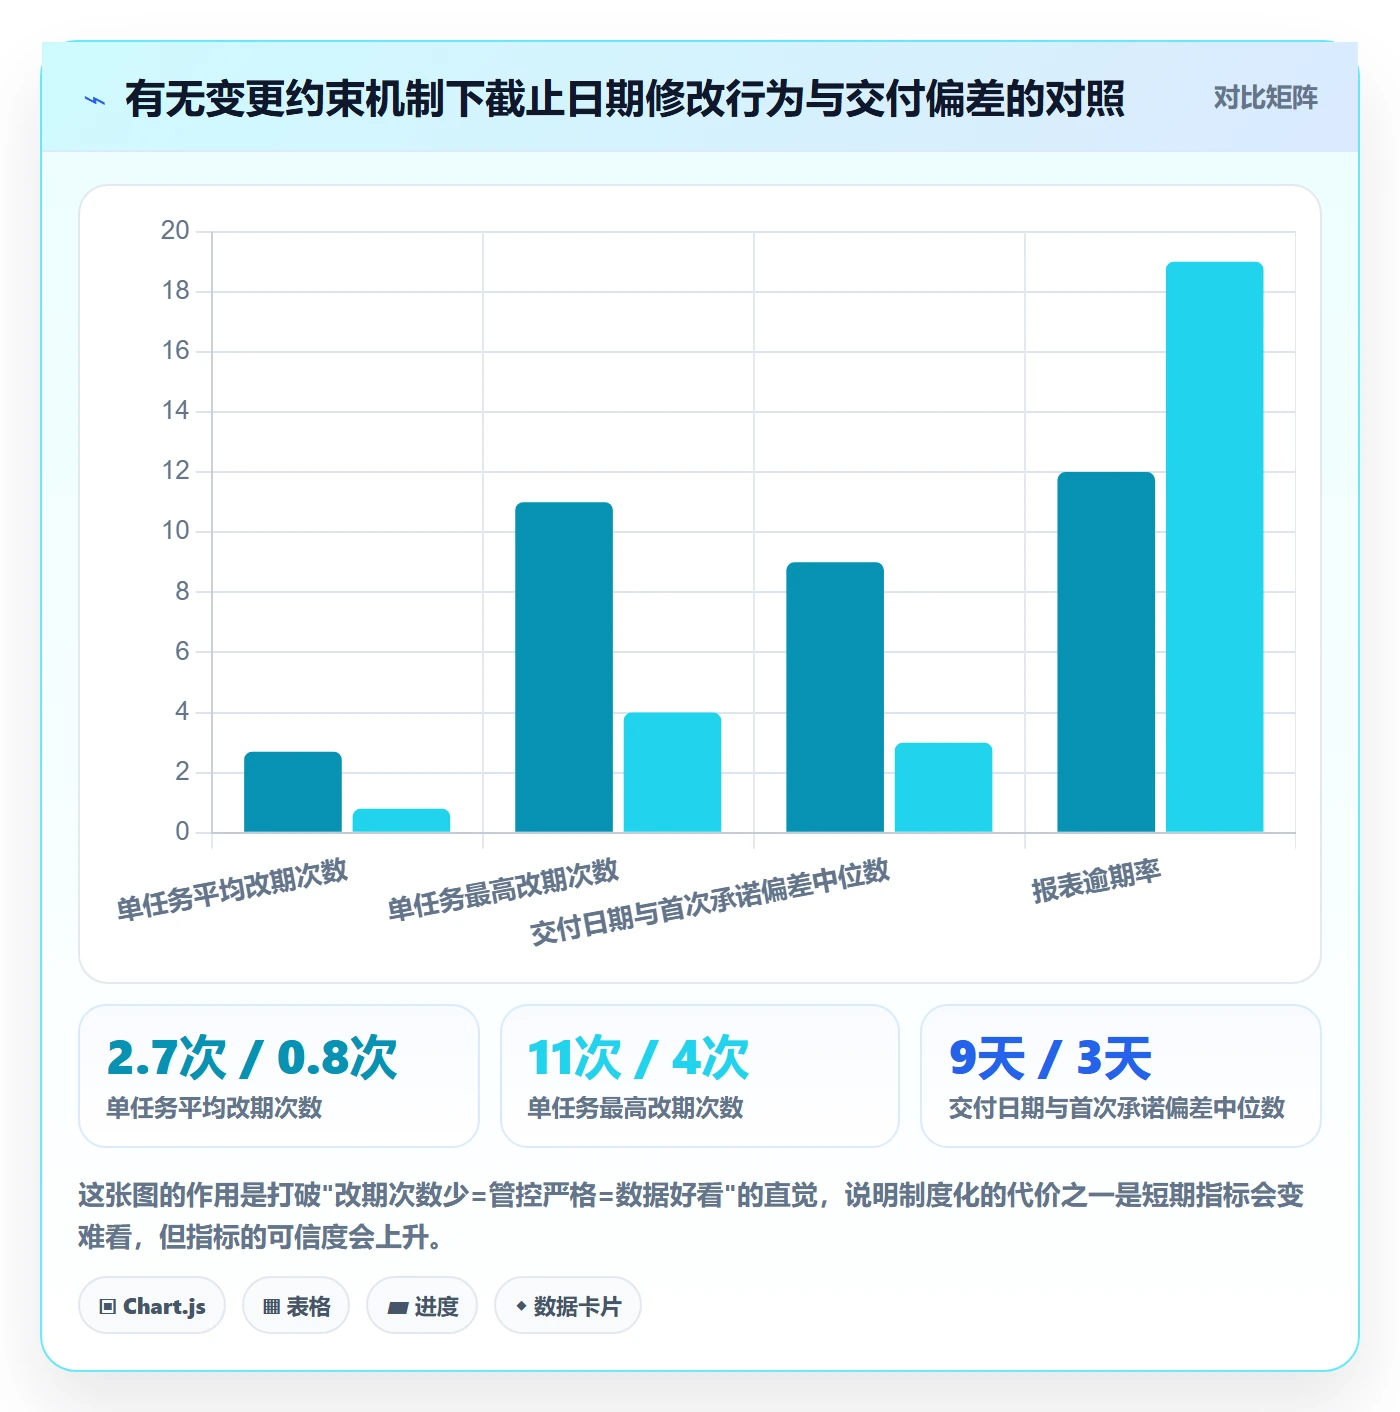Viewport: 1400px width, 1412px height.
Task: Click the dark bar for 报表逾期率
Action: coord(1106,652)
